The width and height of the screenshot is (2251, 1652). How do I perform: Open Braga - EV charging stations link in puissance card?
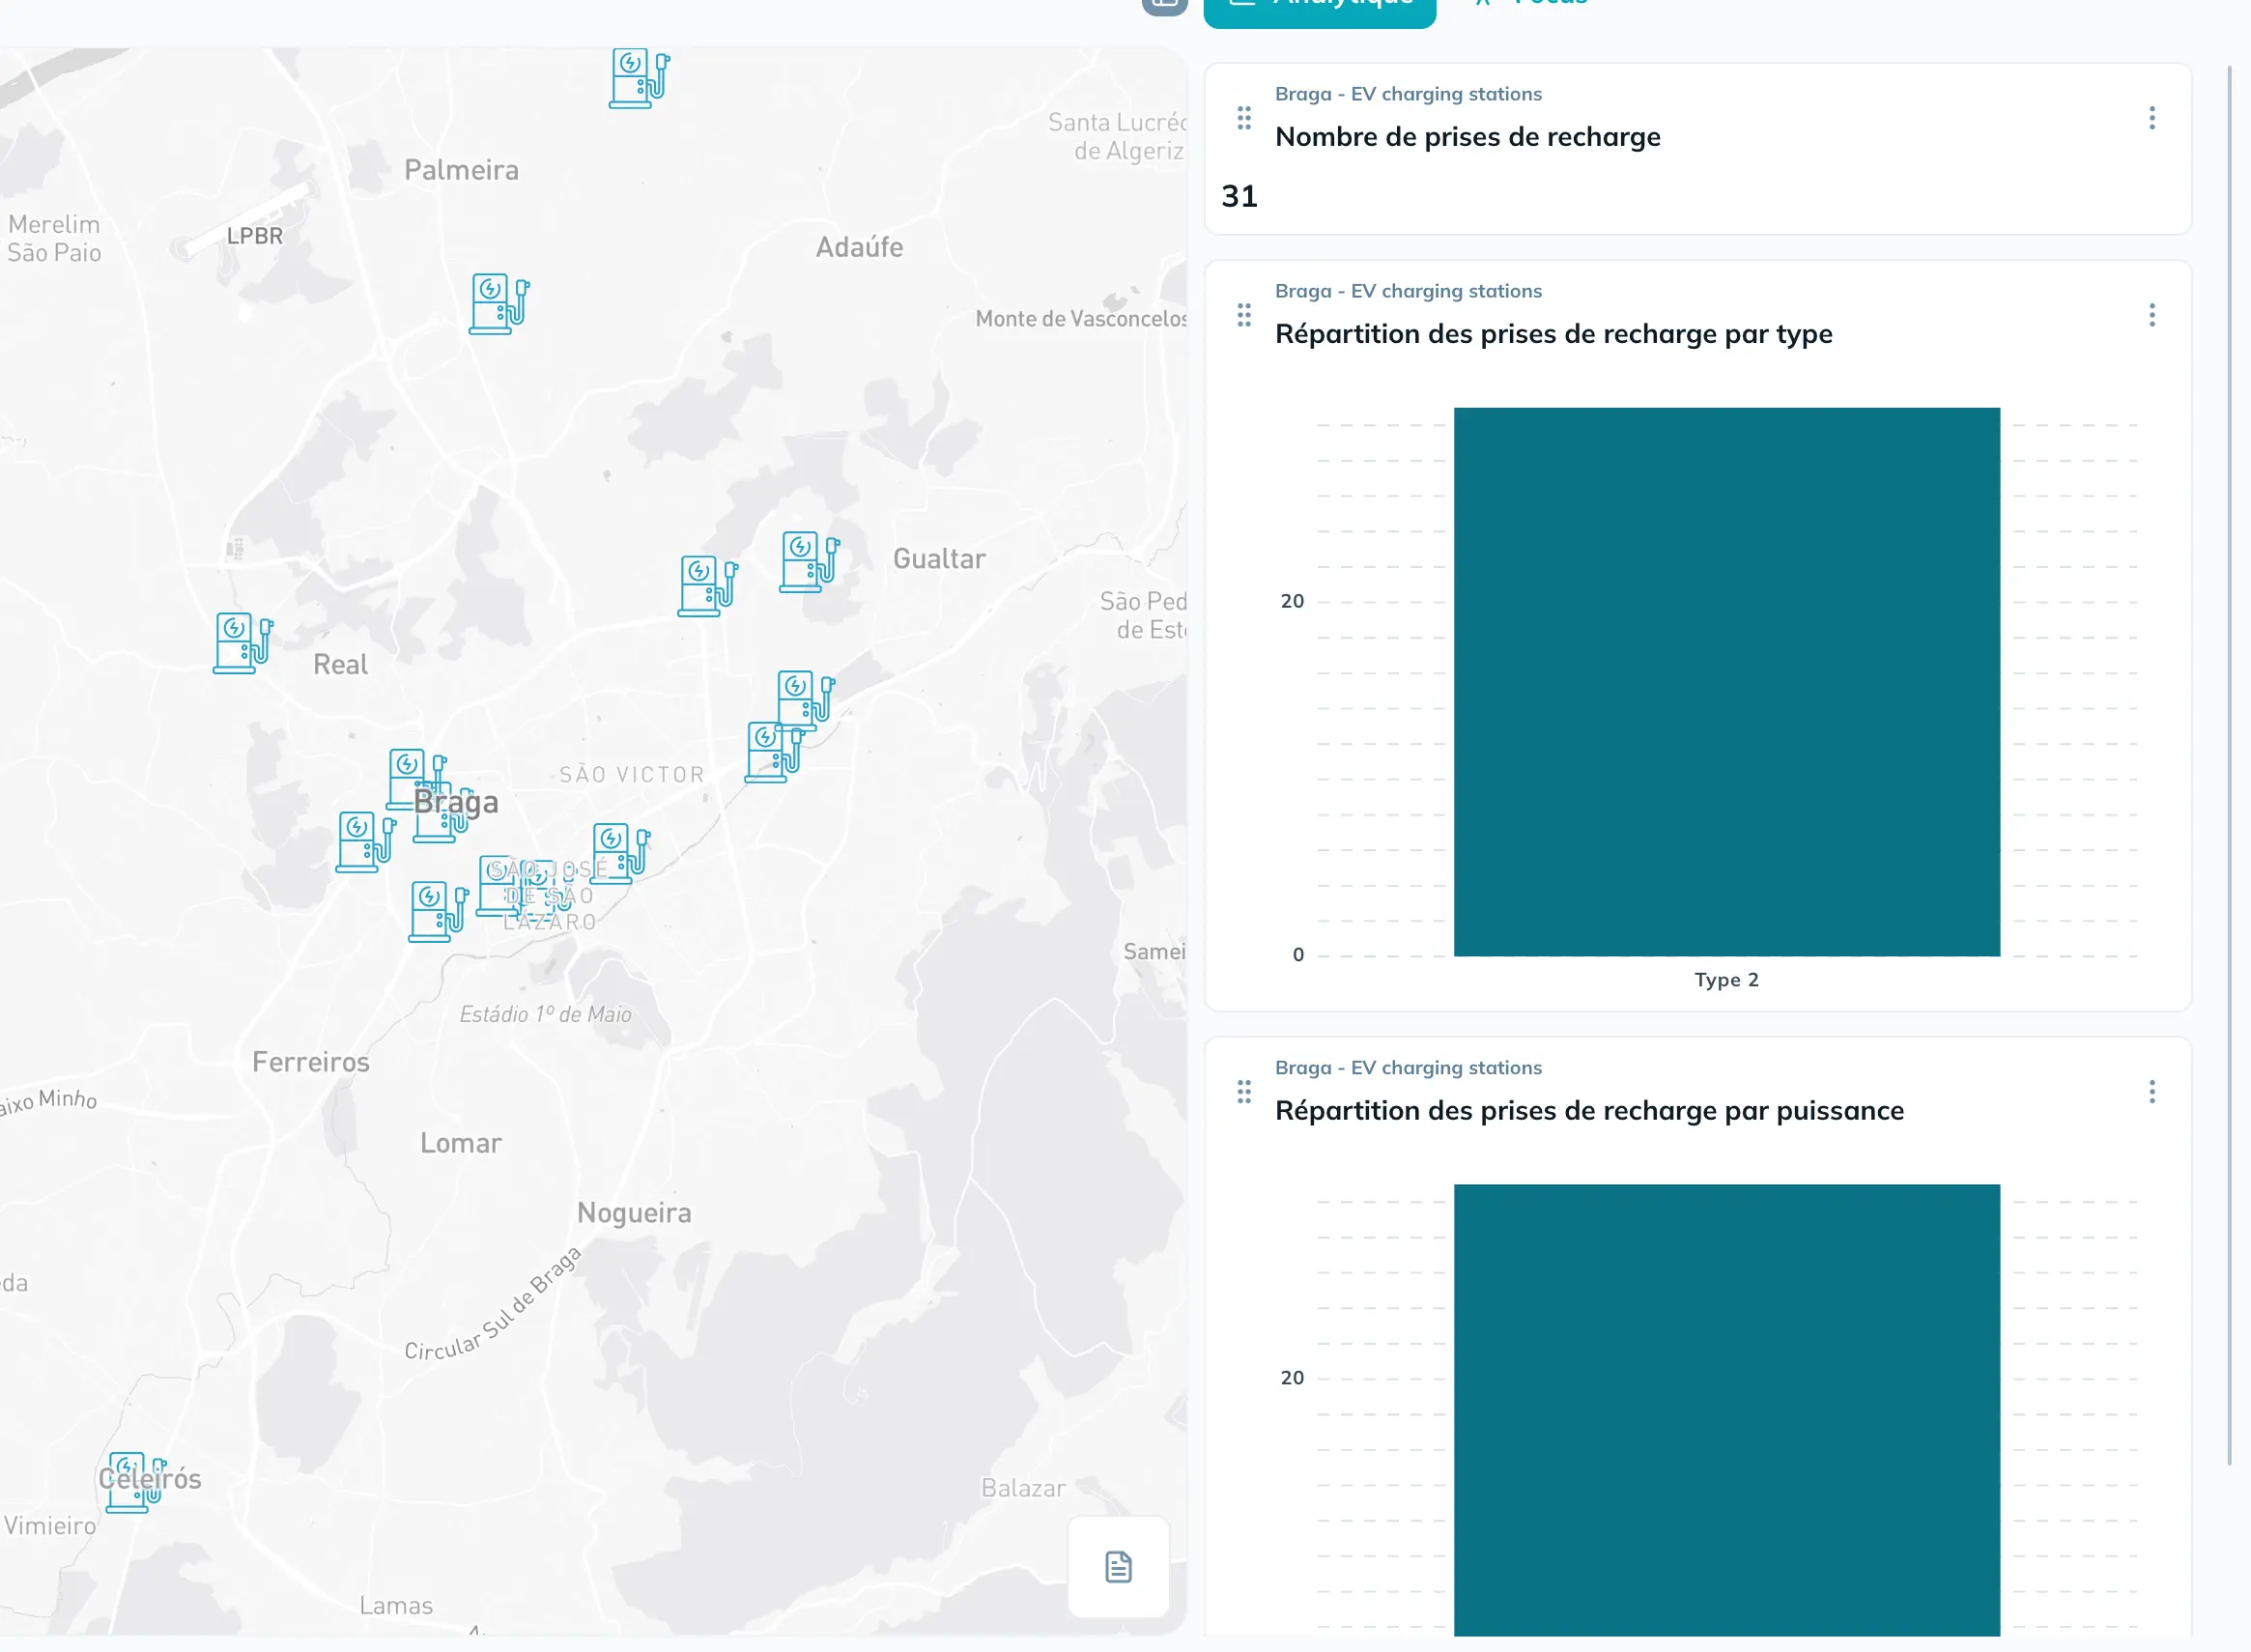coord(1407,1068)
